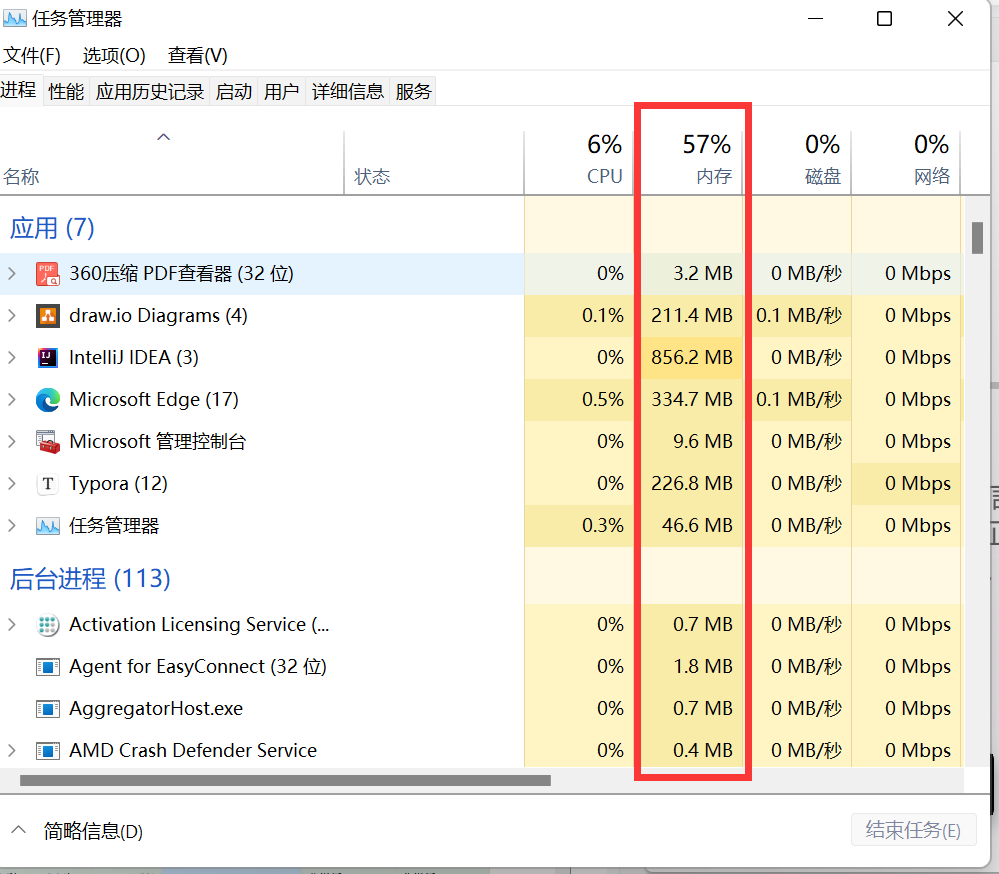Click the vertical scrollbar thumb
This screenshot has width=999, height=874.
click(977, 238)
